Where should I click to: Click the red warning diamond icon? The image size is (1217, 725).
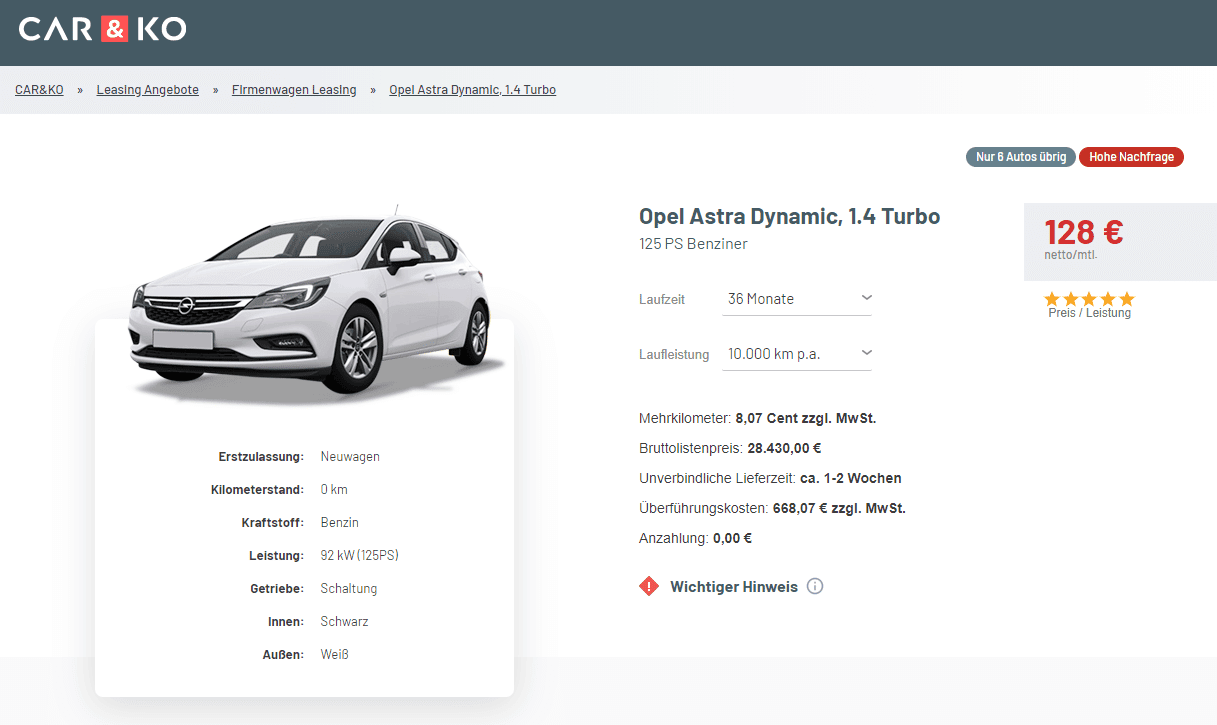tap(649, 586)
